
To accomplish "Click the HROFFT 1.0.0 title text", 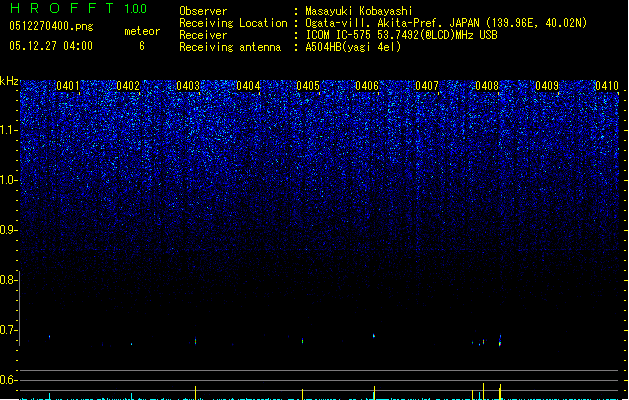I will click(x=78, y=8).
